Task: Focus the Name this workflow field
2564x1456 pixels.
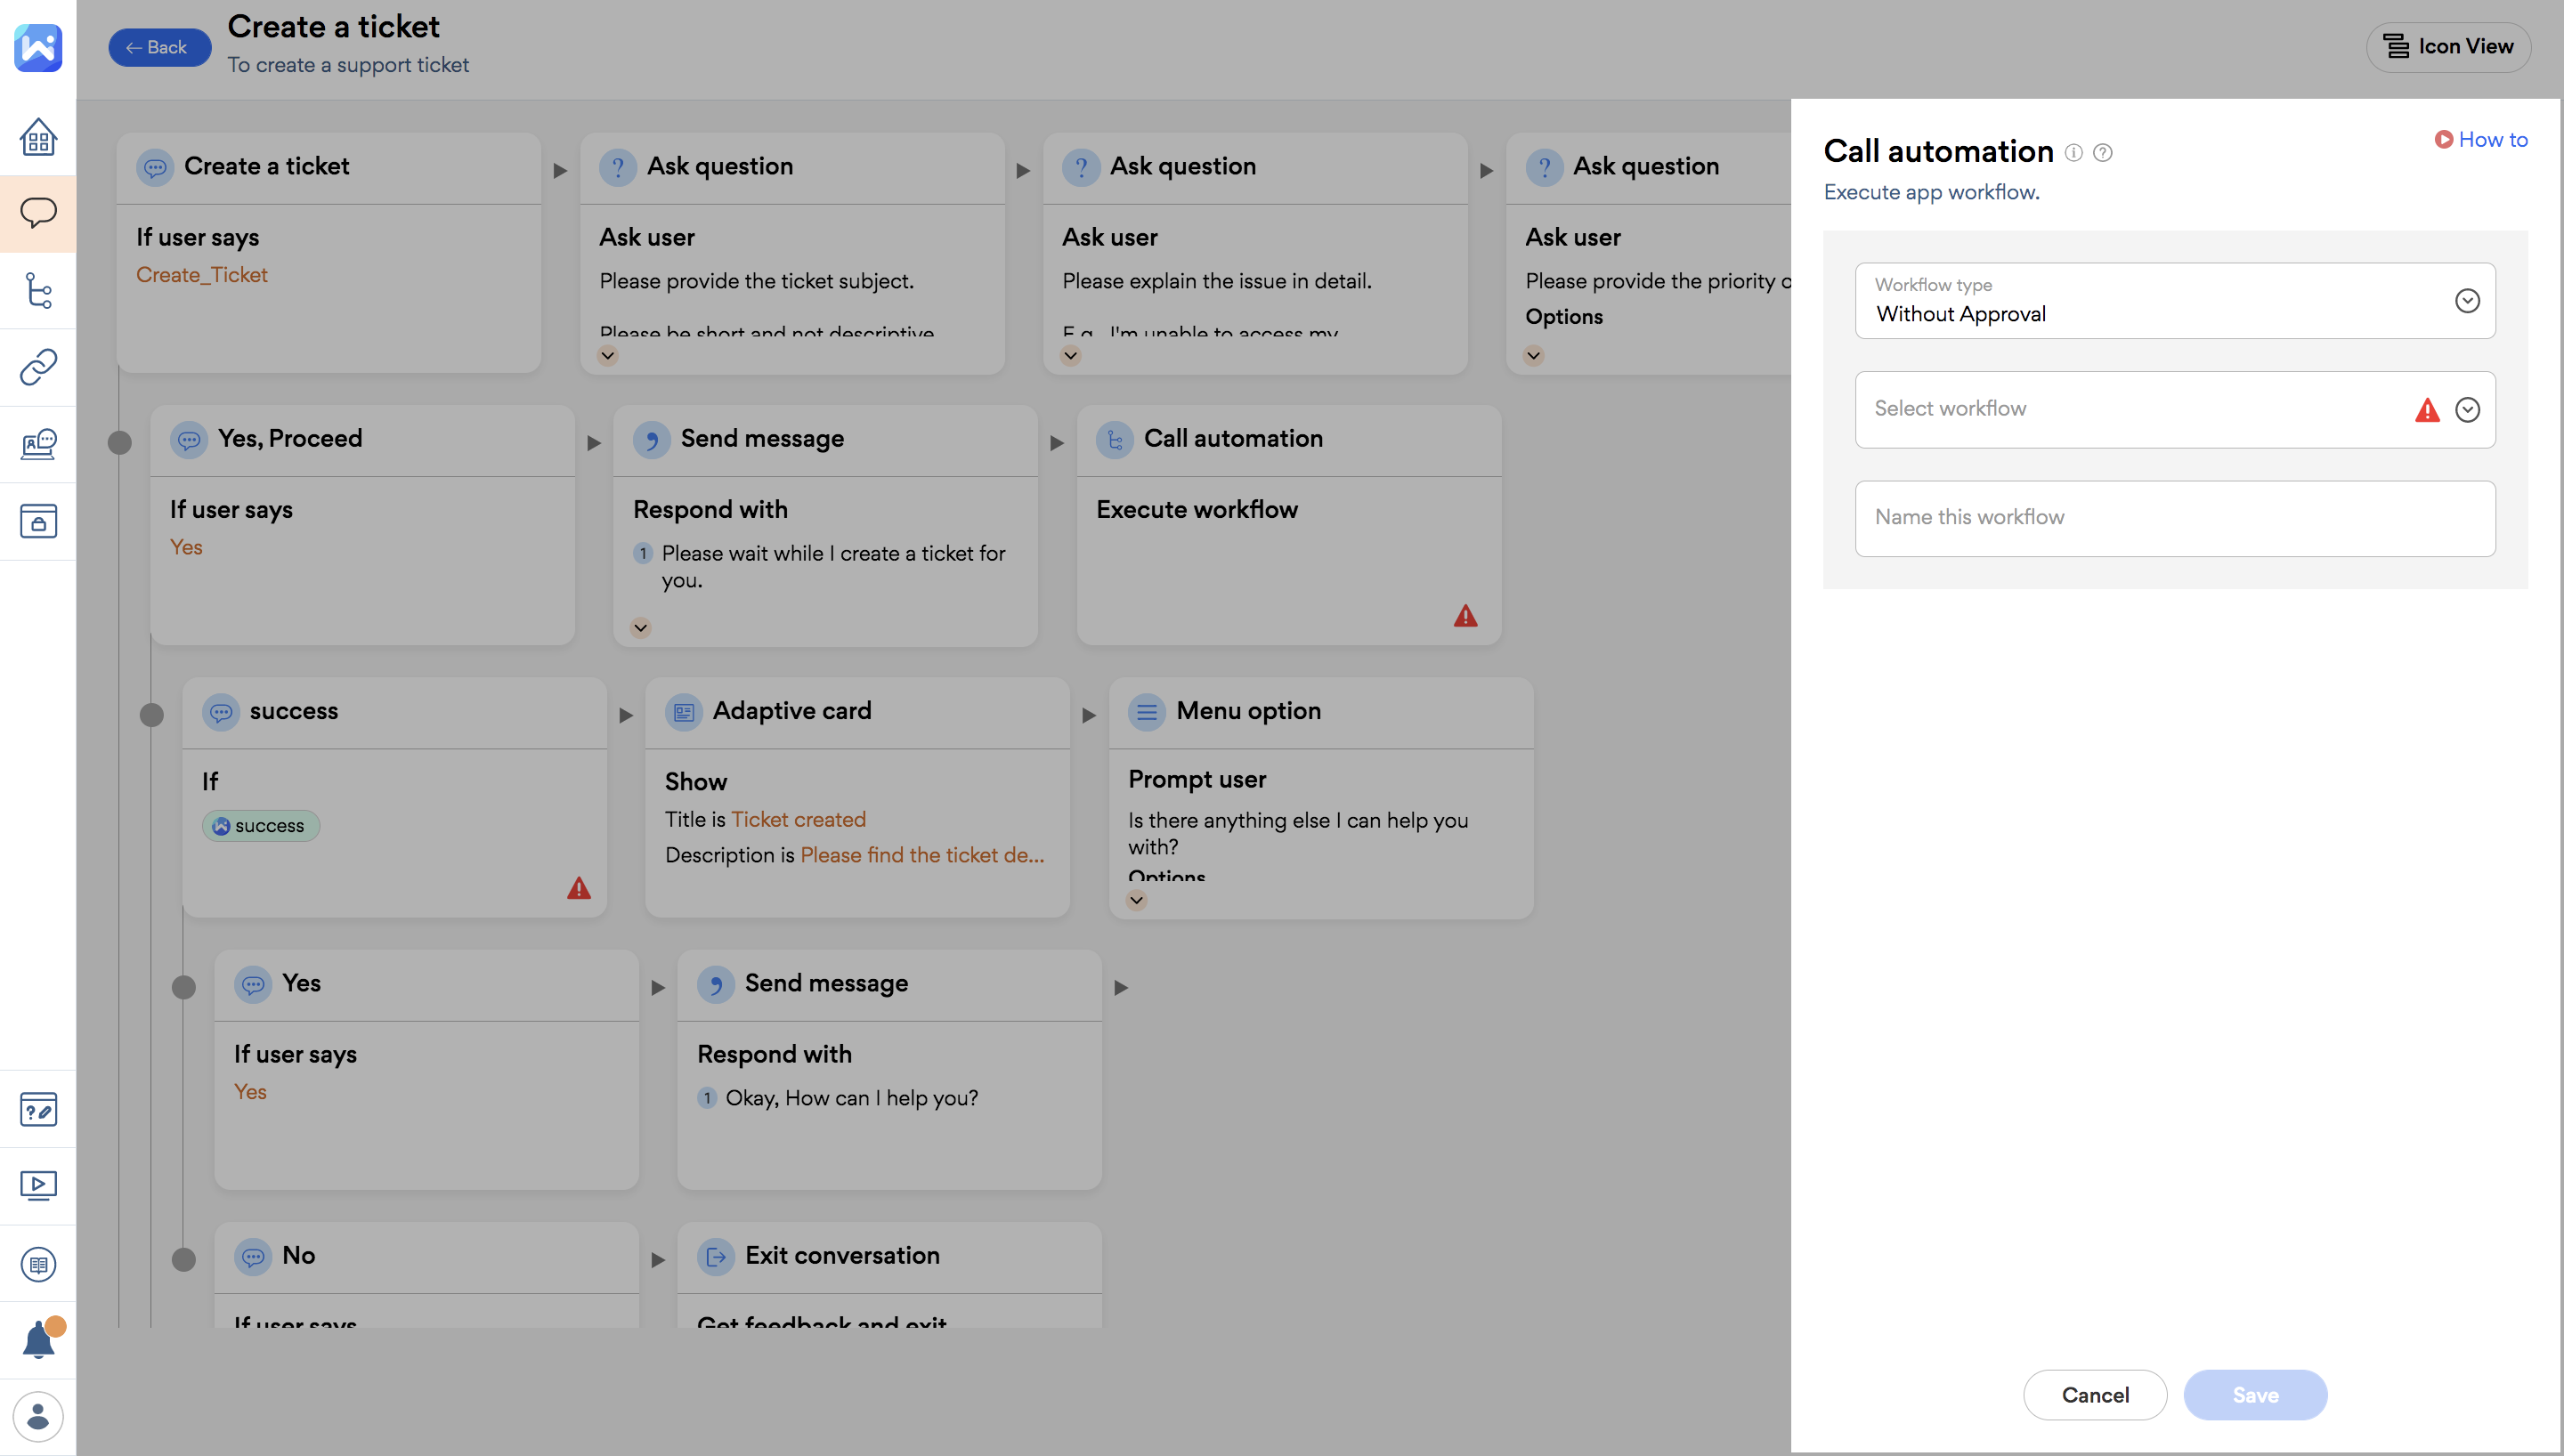Action: click(2174, 518)
